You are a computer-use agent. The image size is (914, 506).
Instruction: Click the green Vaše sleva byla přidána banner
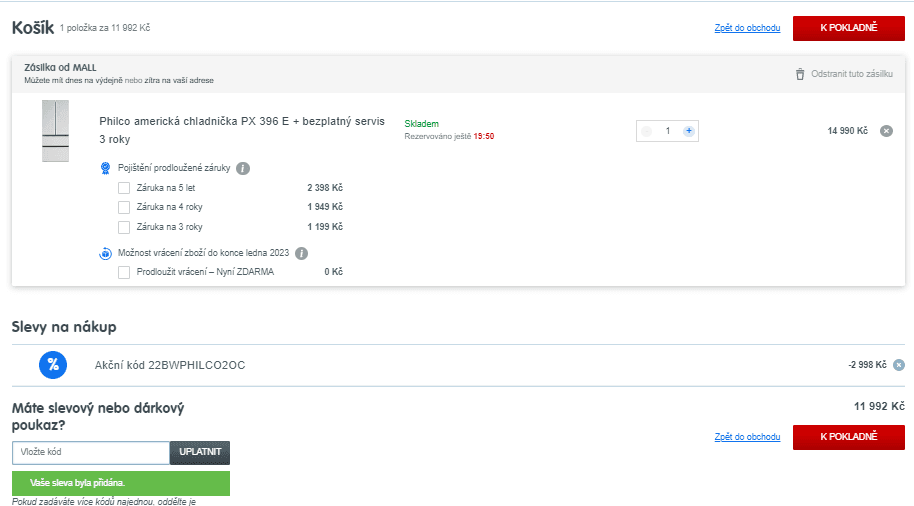121,483
